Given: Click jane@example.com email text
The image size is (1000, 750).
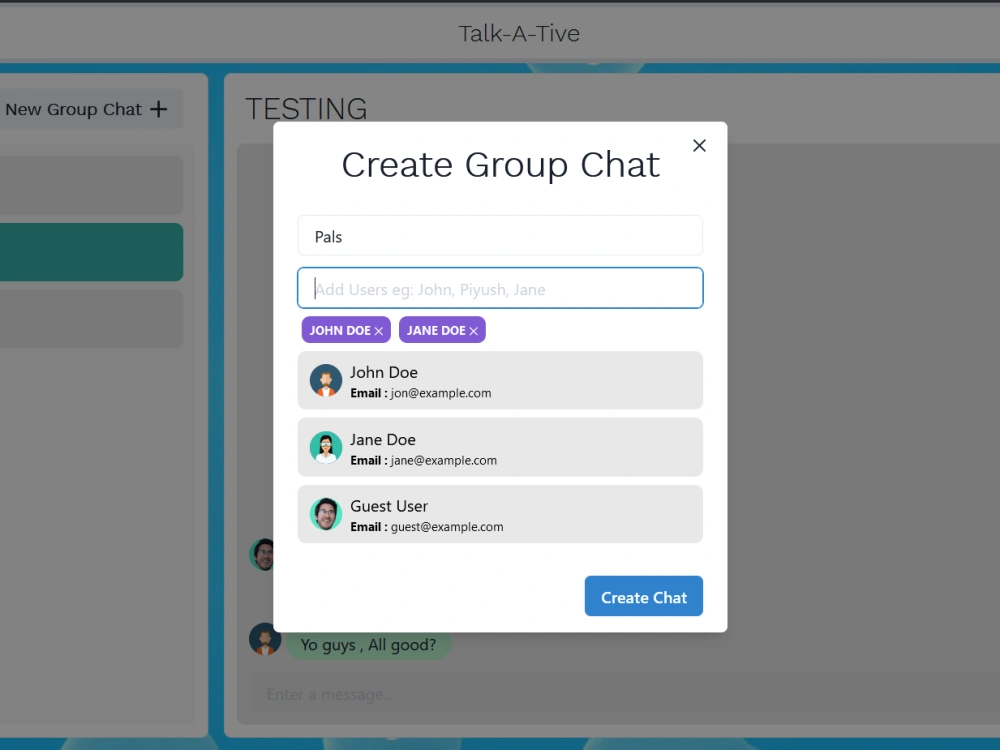Looking at the screenshot, I should coord(444,460).
